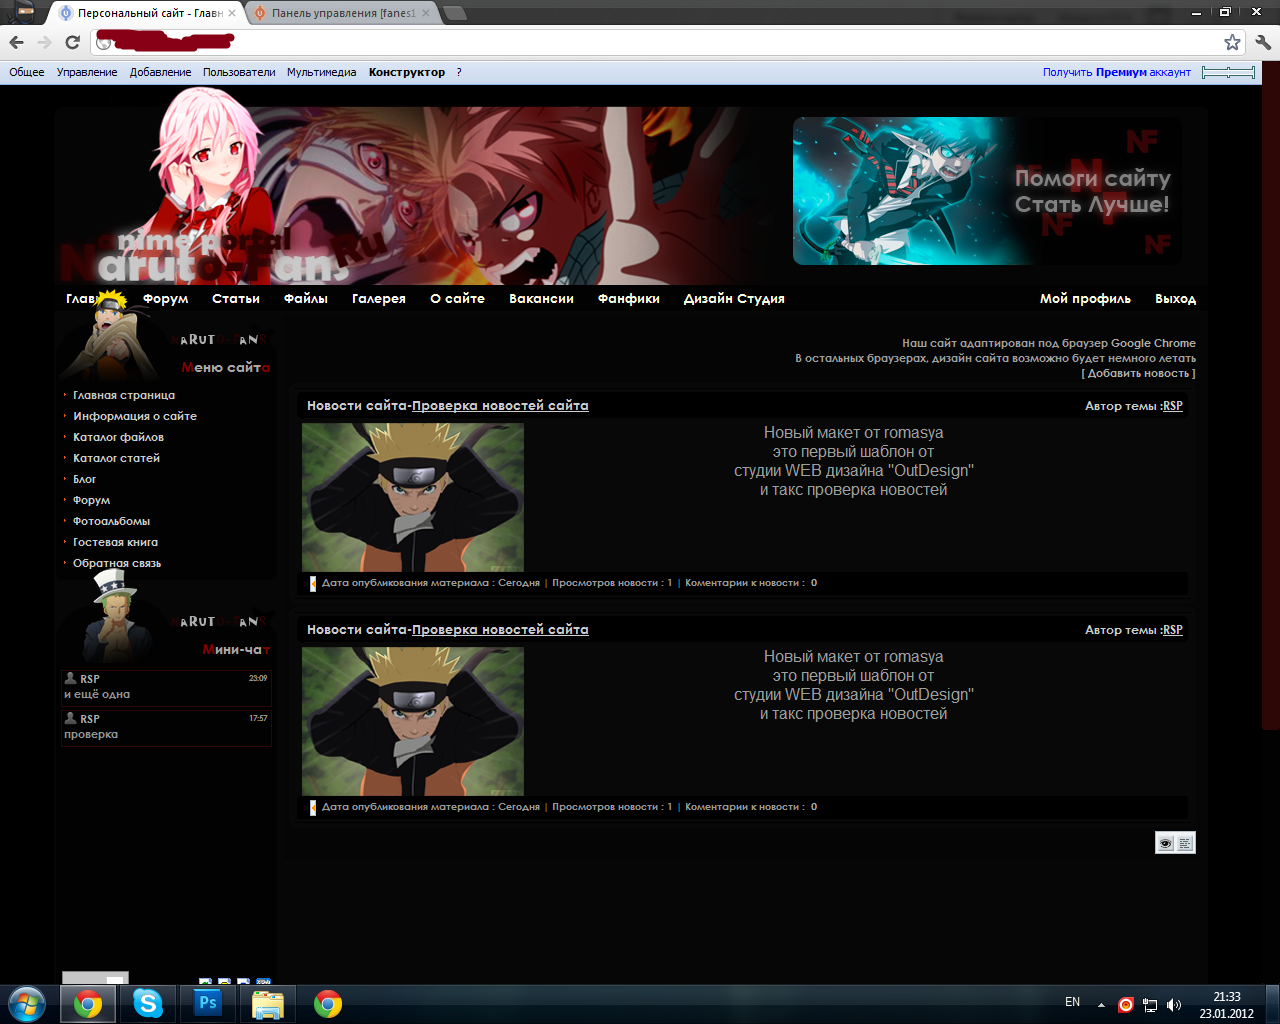1280x1024 pixels.
Task: Open the 'Общее' admin menu
Action: coord(27,72)
